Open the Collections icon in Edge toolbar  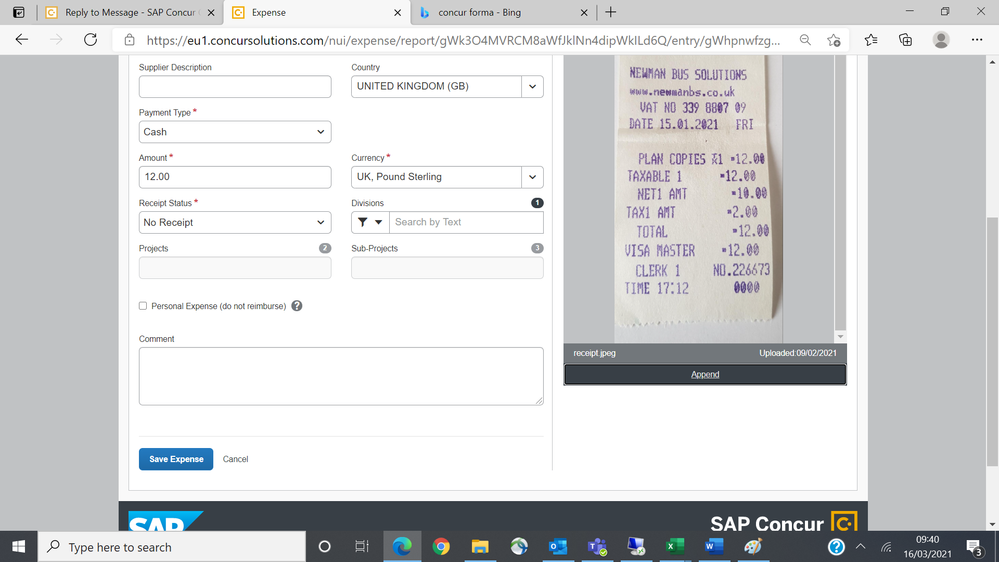click(905, 40)
